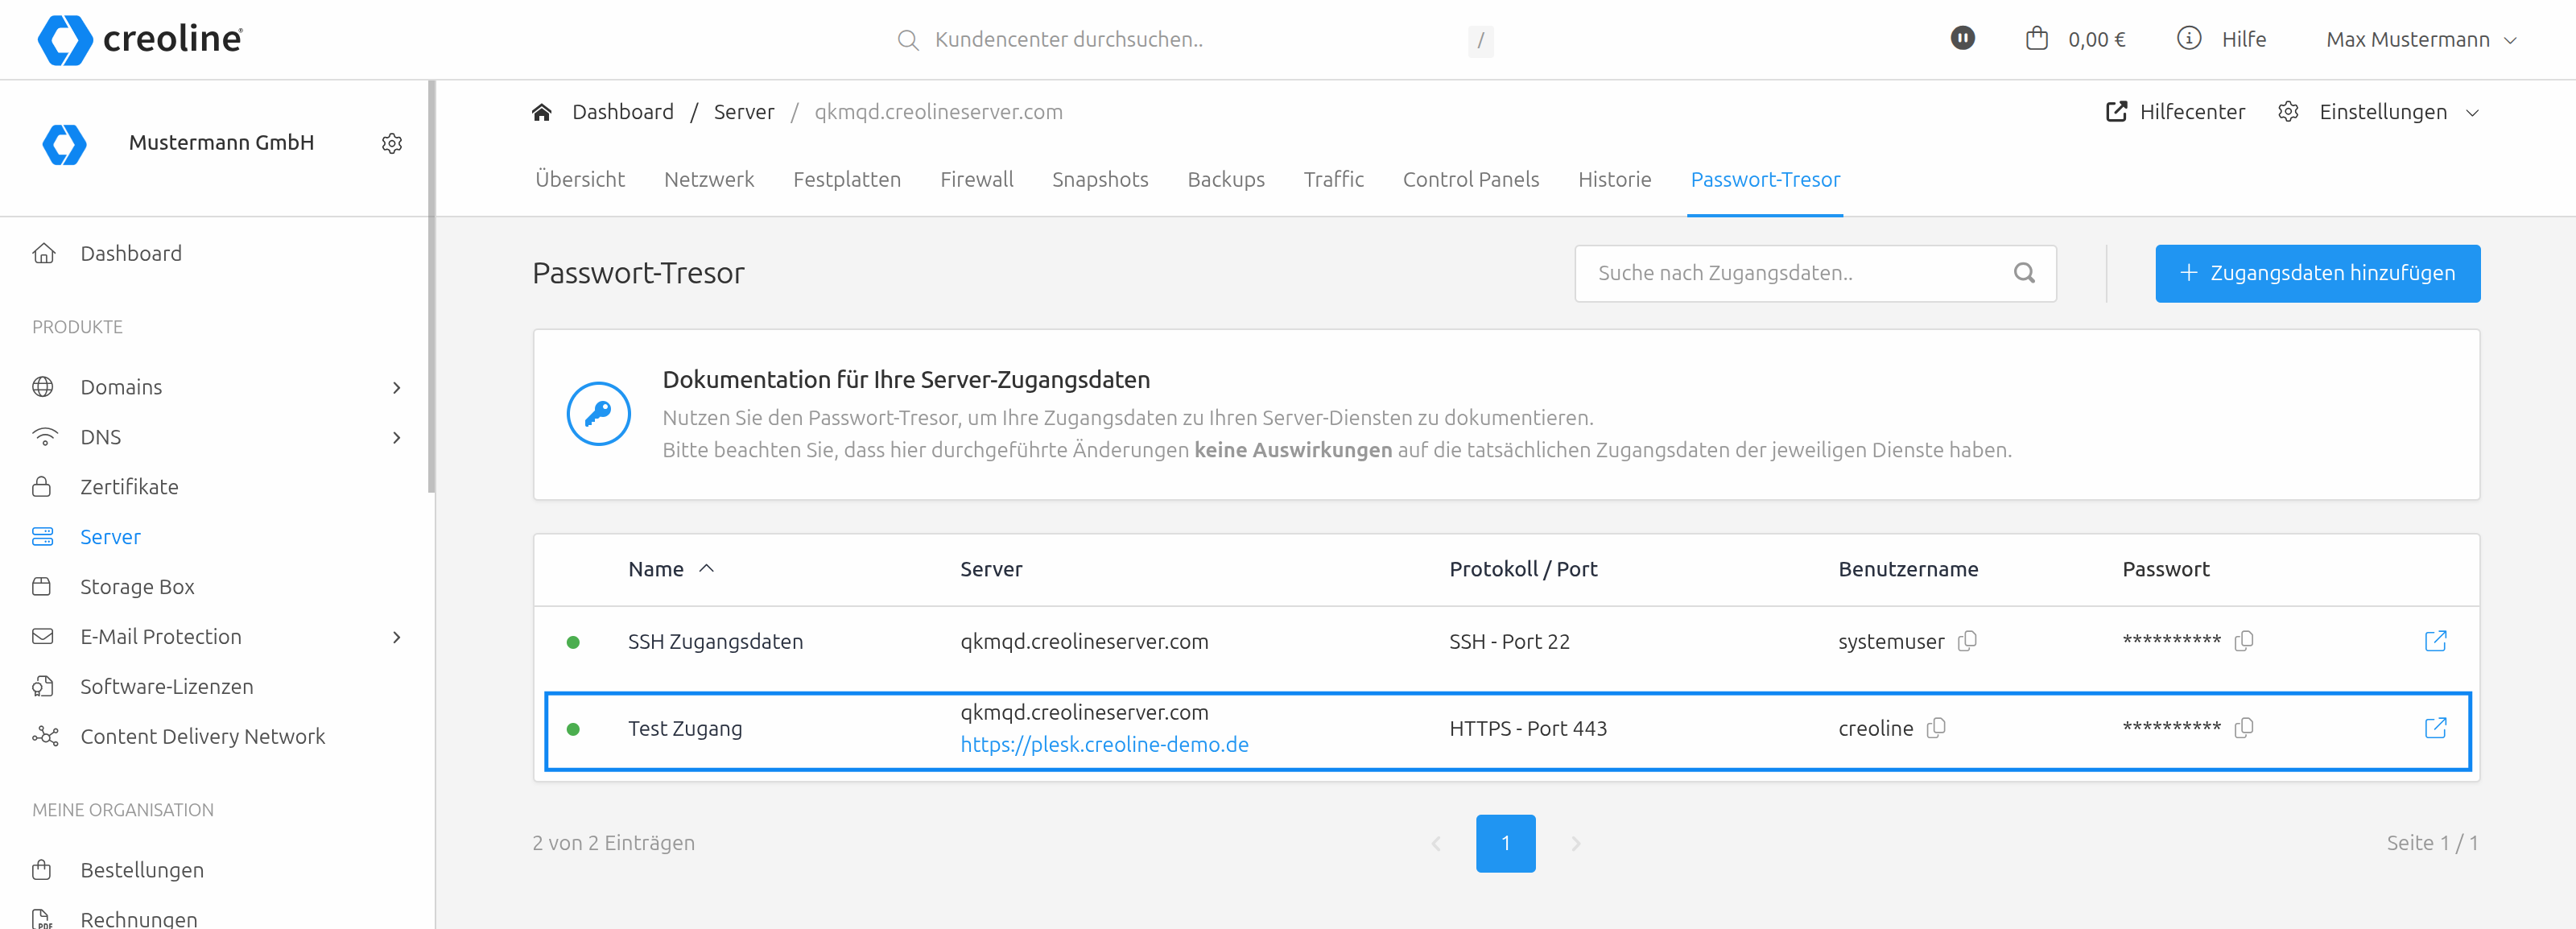Open the Einstellungen dropdown
Viewport: 2576px width, 929px height.
(2383, 112)
